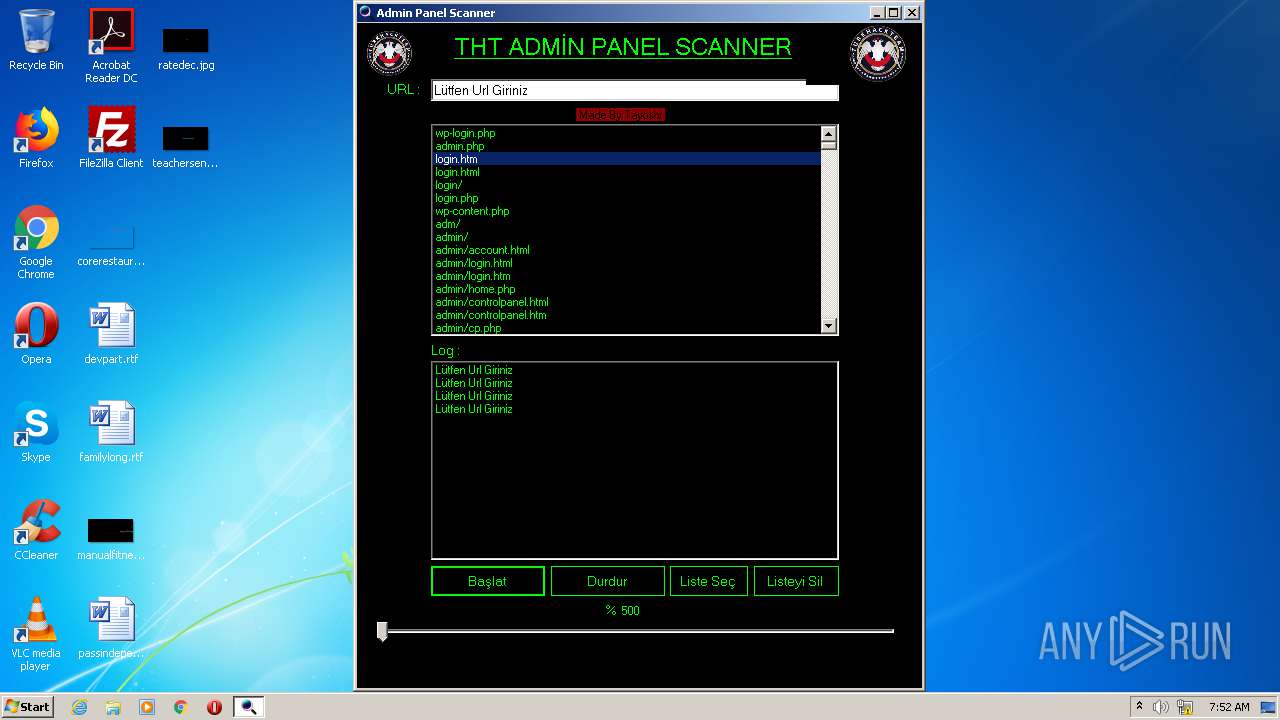Click the red Made By label

[620, 115]
